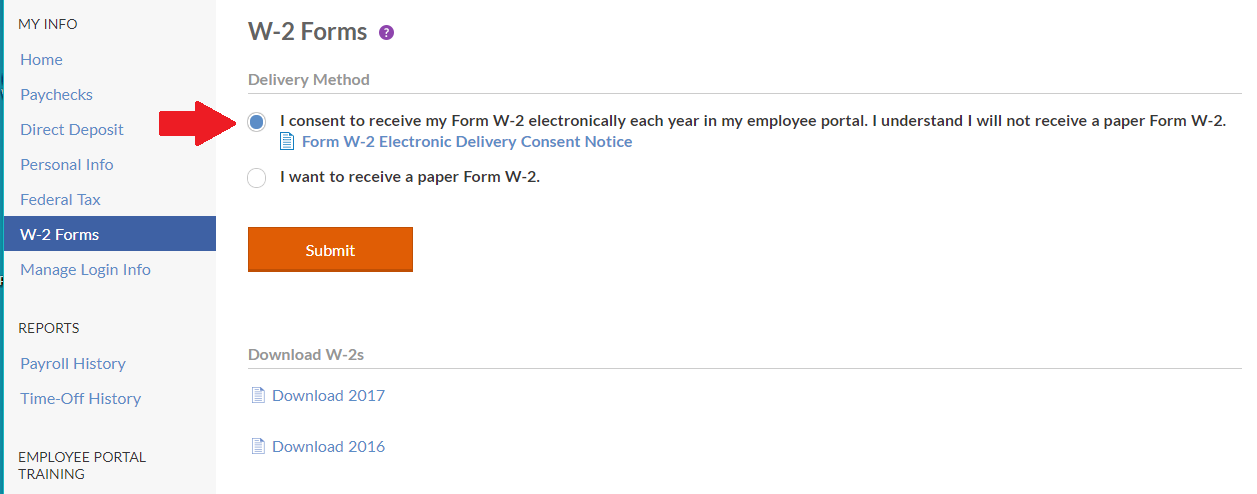Click the file icon next to Download 2017
The image size is (1257, 494).
coord(258,395)
